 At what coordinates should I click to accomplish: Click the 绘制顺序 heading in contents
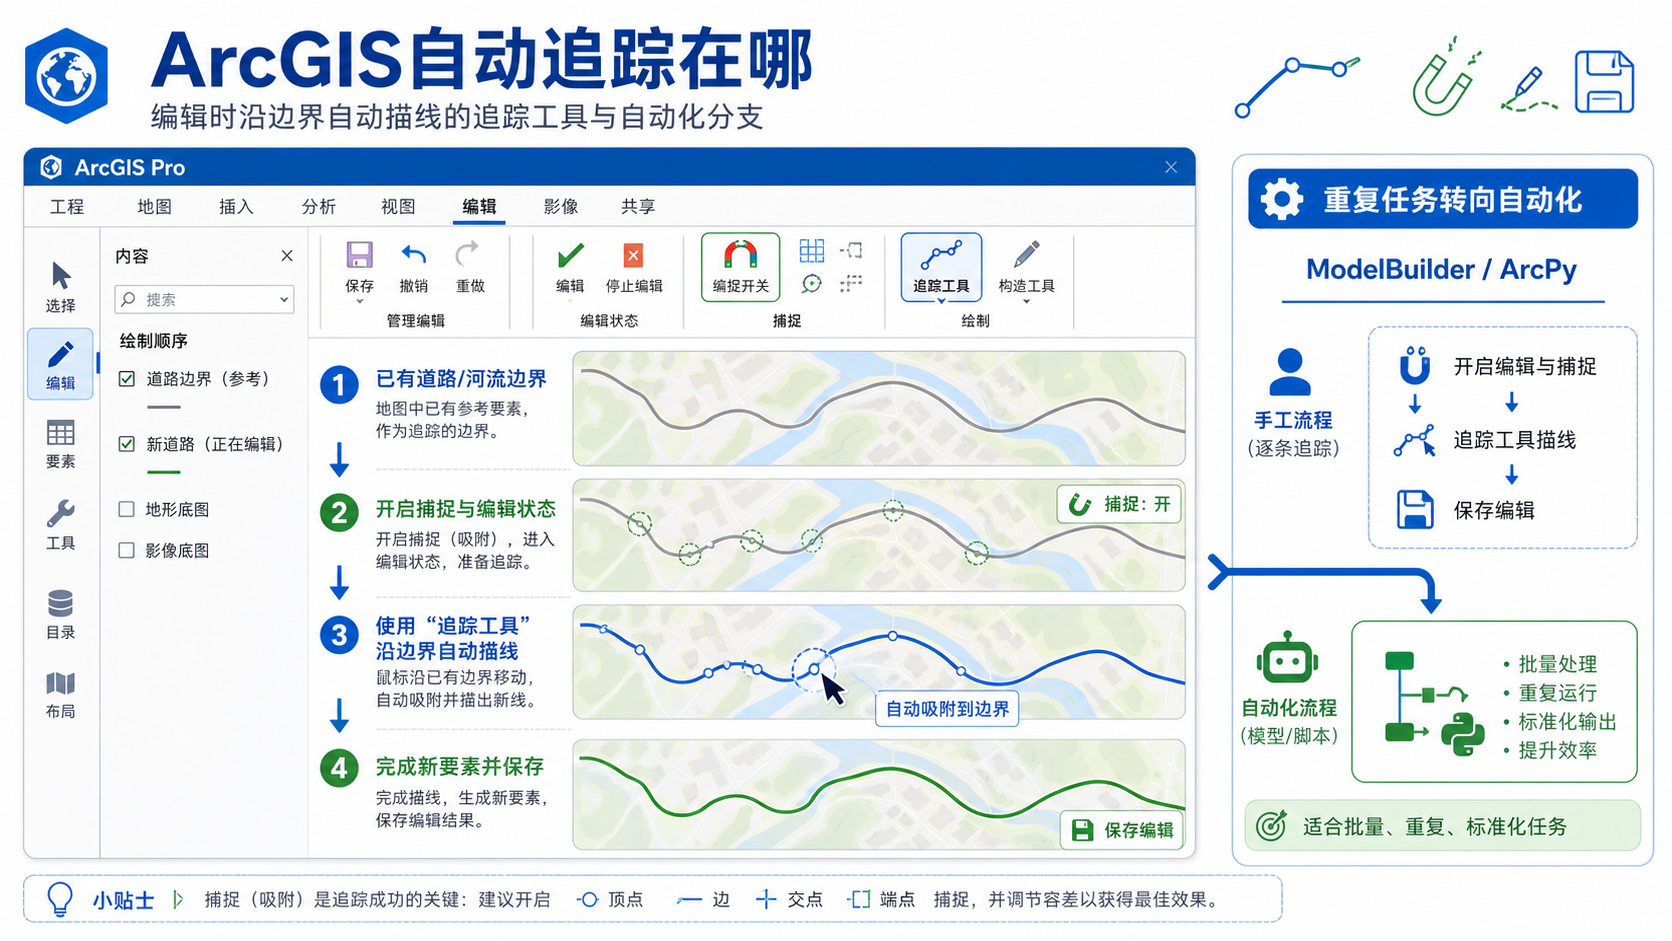pos(154,341)
